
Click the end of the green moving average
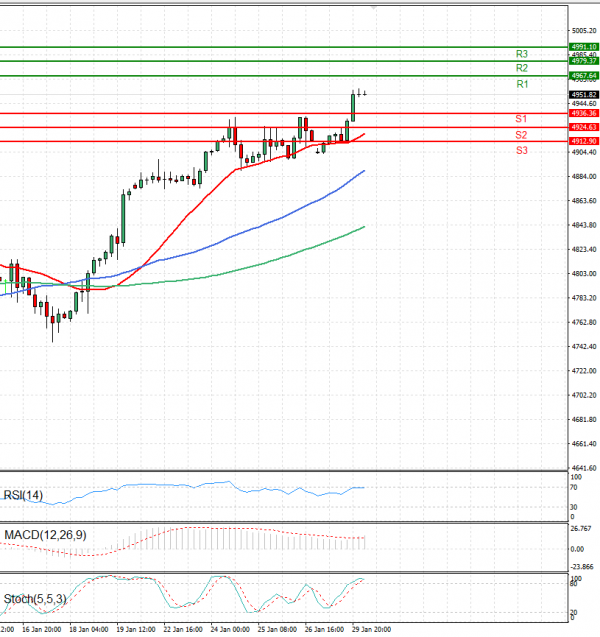tap(364, 227)
